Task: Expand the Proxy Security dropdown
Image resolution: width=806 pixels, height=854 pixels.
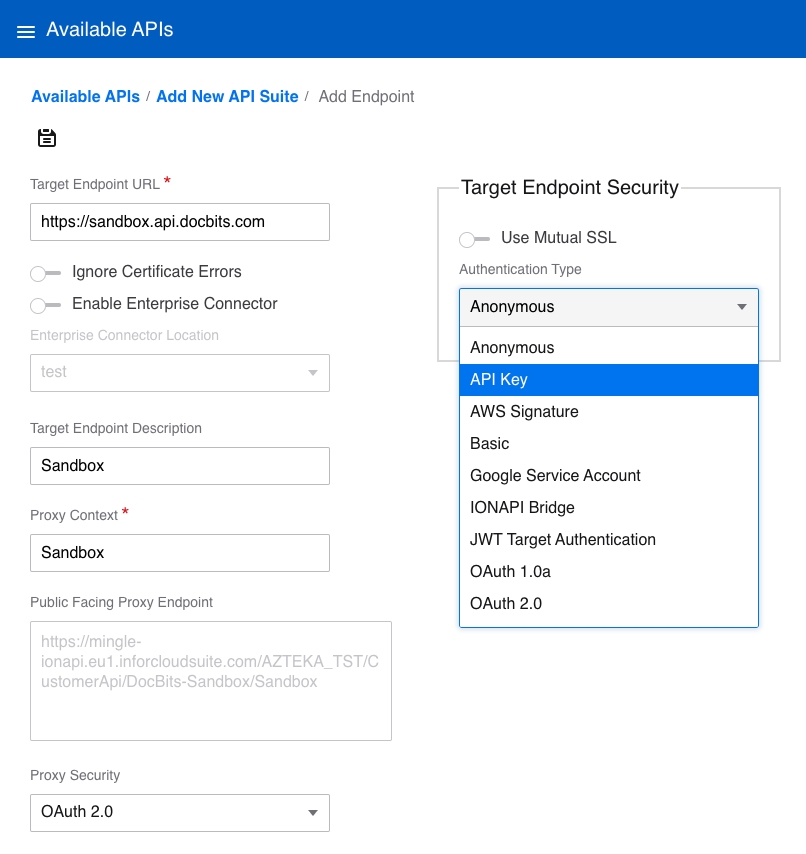Action: (x=180, y=812)
